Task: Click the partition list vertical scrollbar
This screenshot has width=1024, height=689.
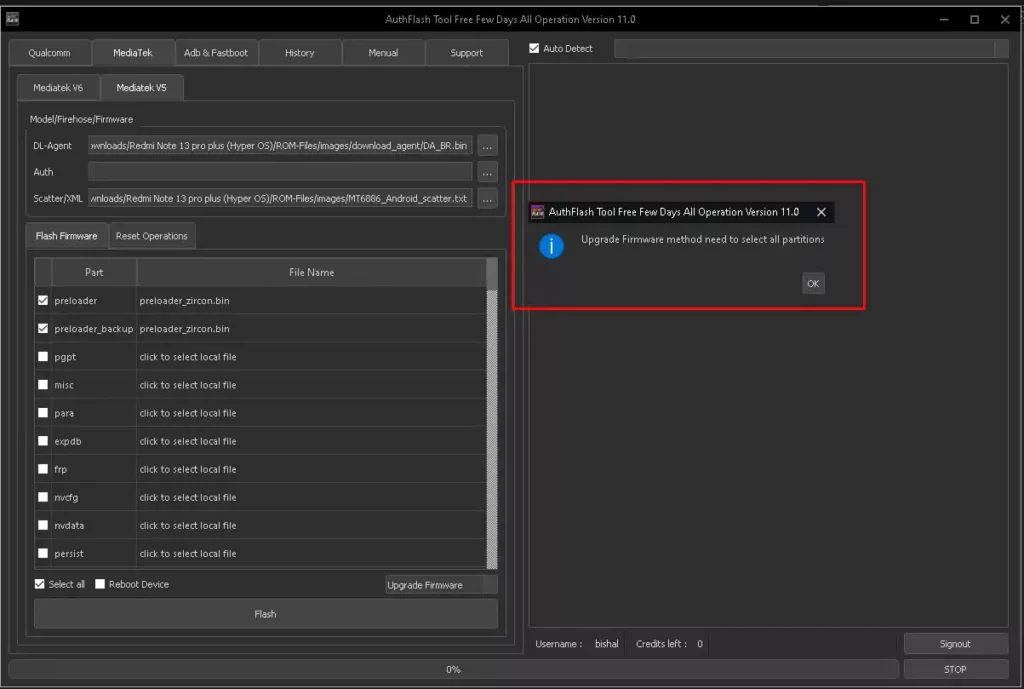Action: point(491,420)
